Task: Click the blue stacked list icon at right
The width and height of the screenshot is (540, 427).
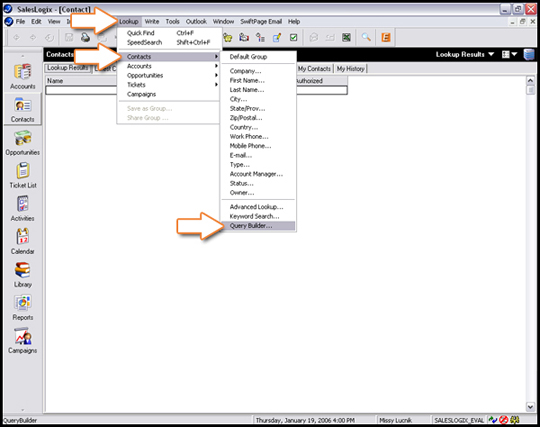Action: pyautogui.click(x=529, y=54)
